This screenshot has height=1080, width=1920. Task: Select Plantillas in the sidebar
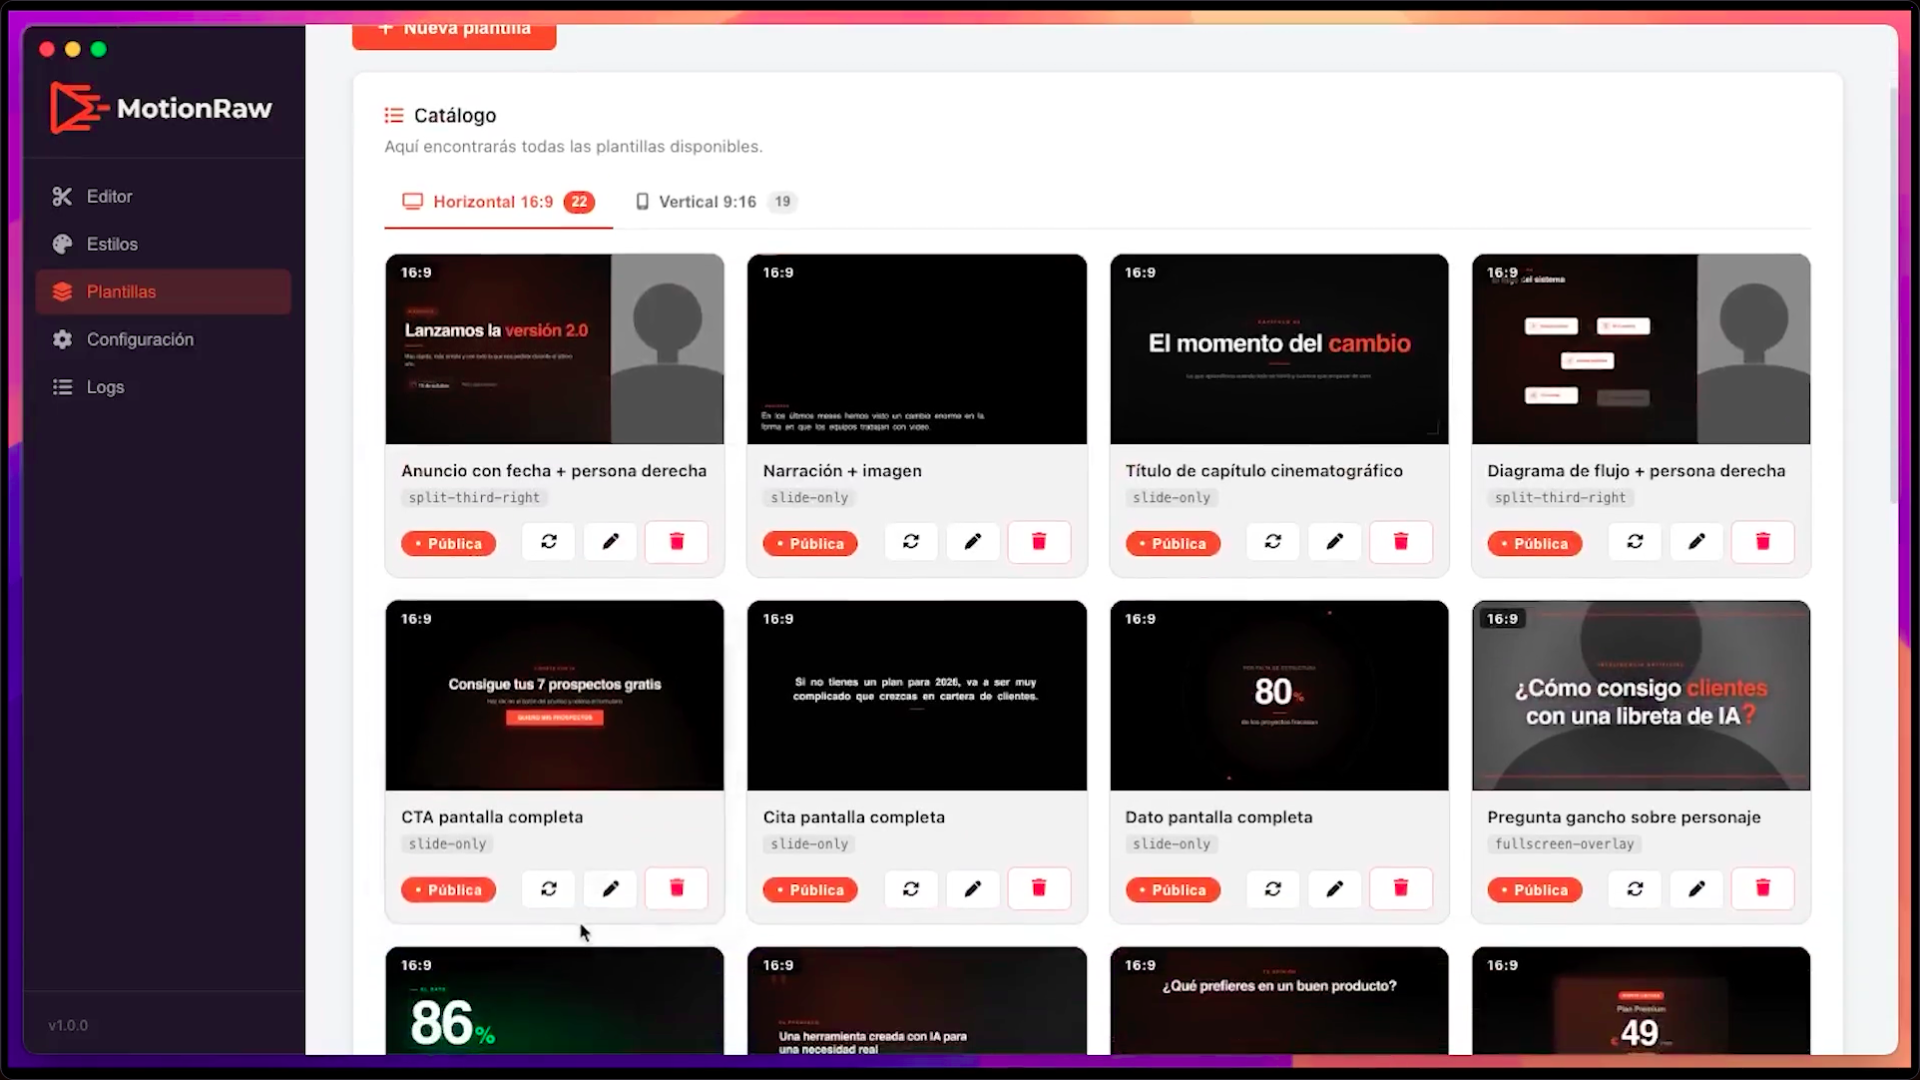click(164, 292)
